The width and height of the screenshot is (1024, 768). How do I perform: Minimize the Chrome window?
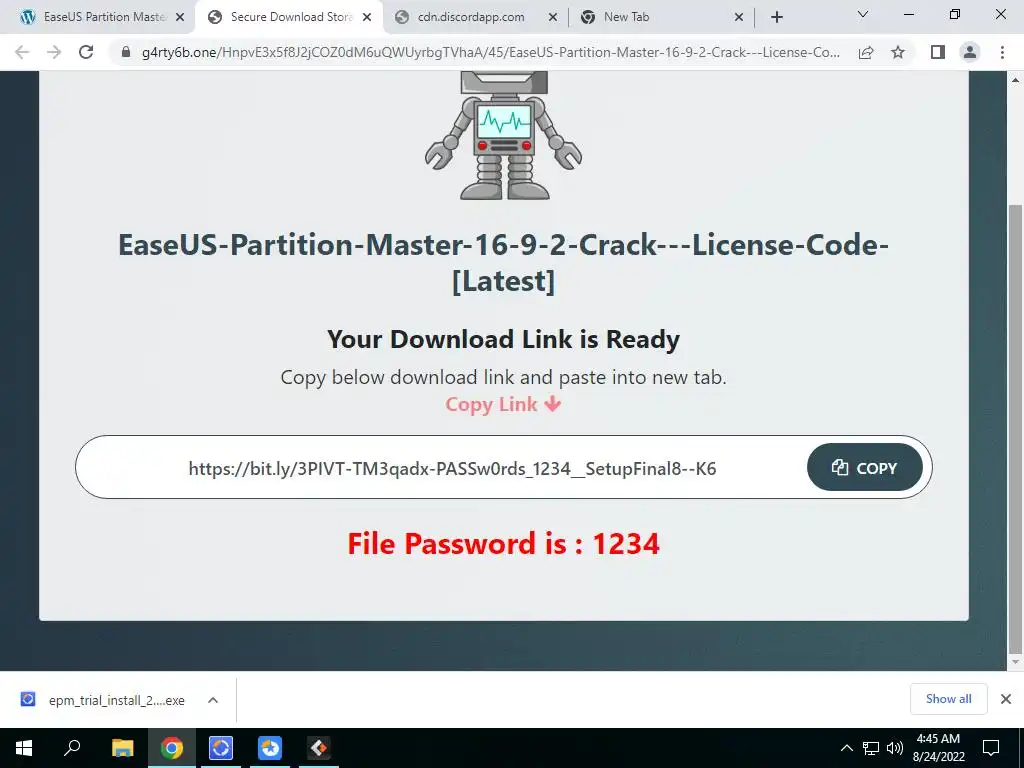click(x=908, y=14)
